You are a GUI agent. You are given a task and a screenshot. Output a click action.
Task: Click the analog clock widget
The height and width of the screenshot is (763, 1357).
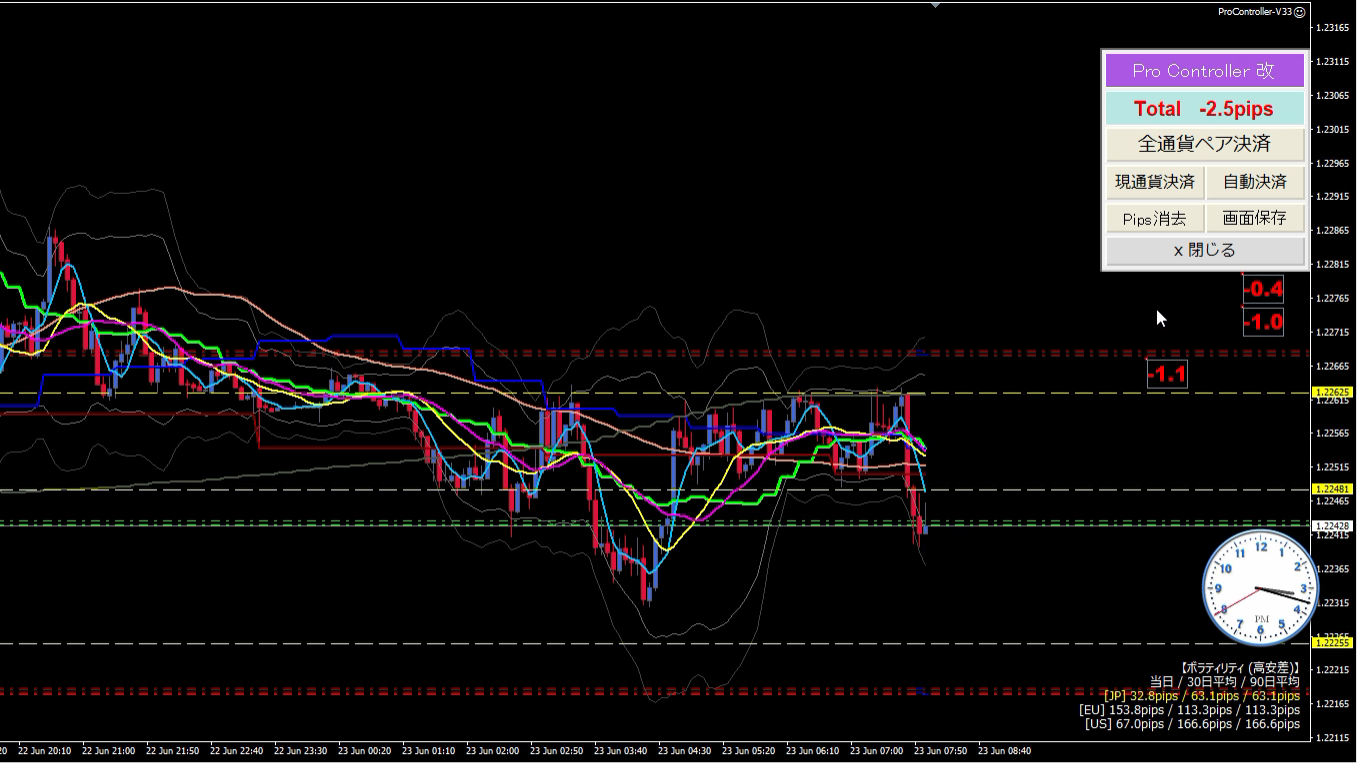tap(1260, 587)
